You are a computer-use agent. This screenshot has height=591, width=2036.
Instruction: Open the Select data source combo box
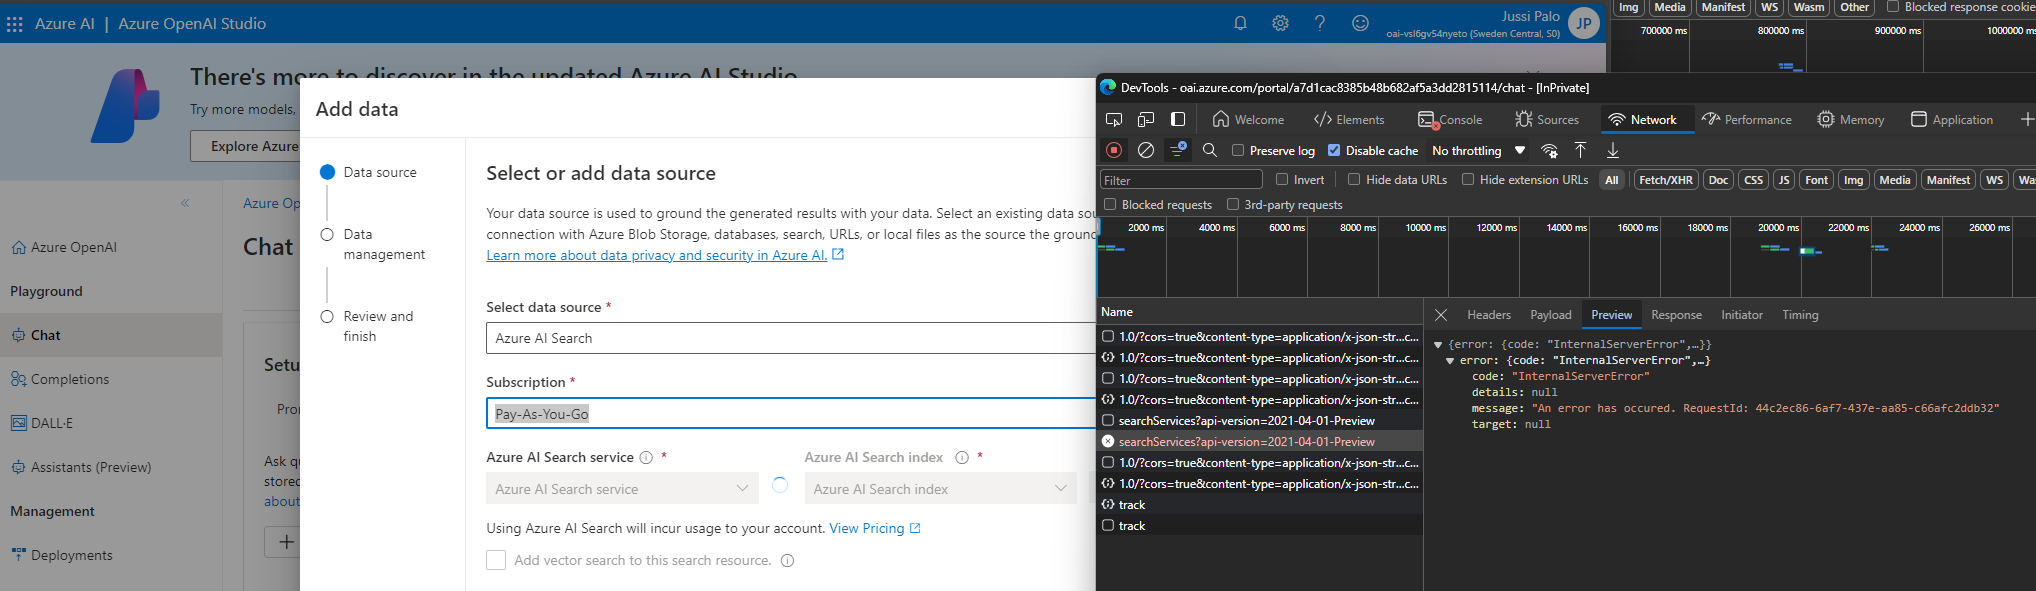(791, 338)
